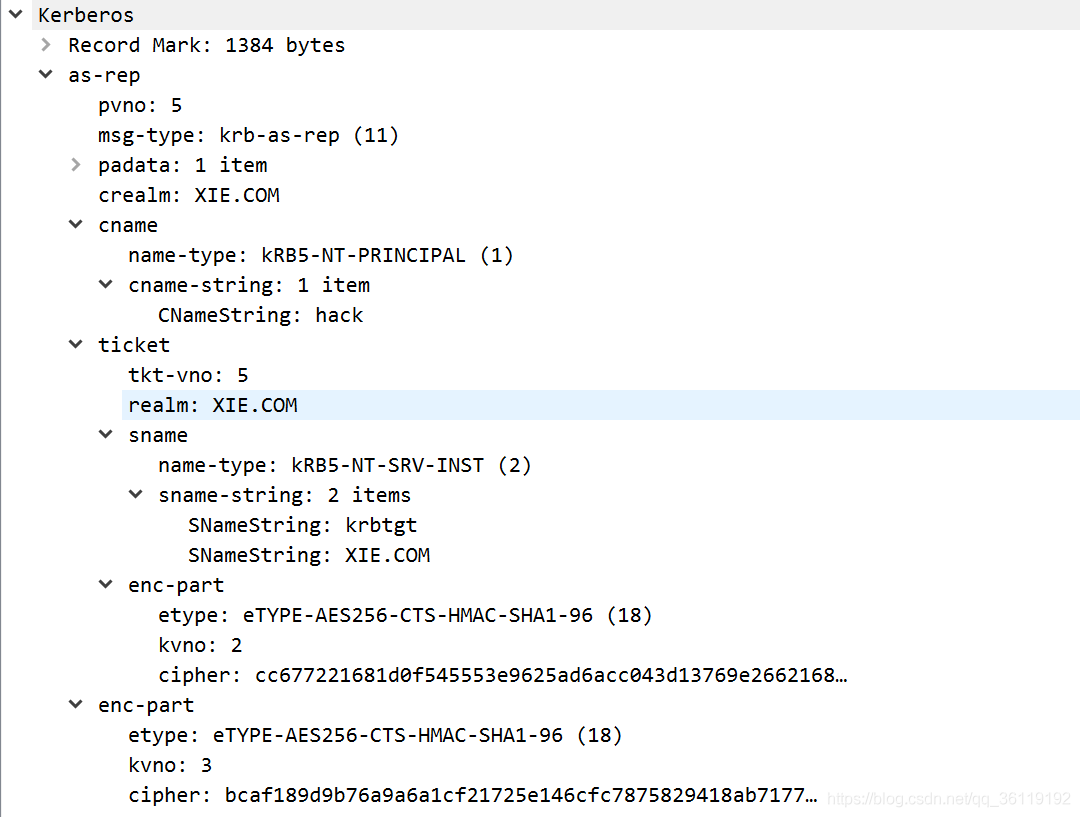
Task: Select the pvno: 5 field
Action: pos(140,105)
